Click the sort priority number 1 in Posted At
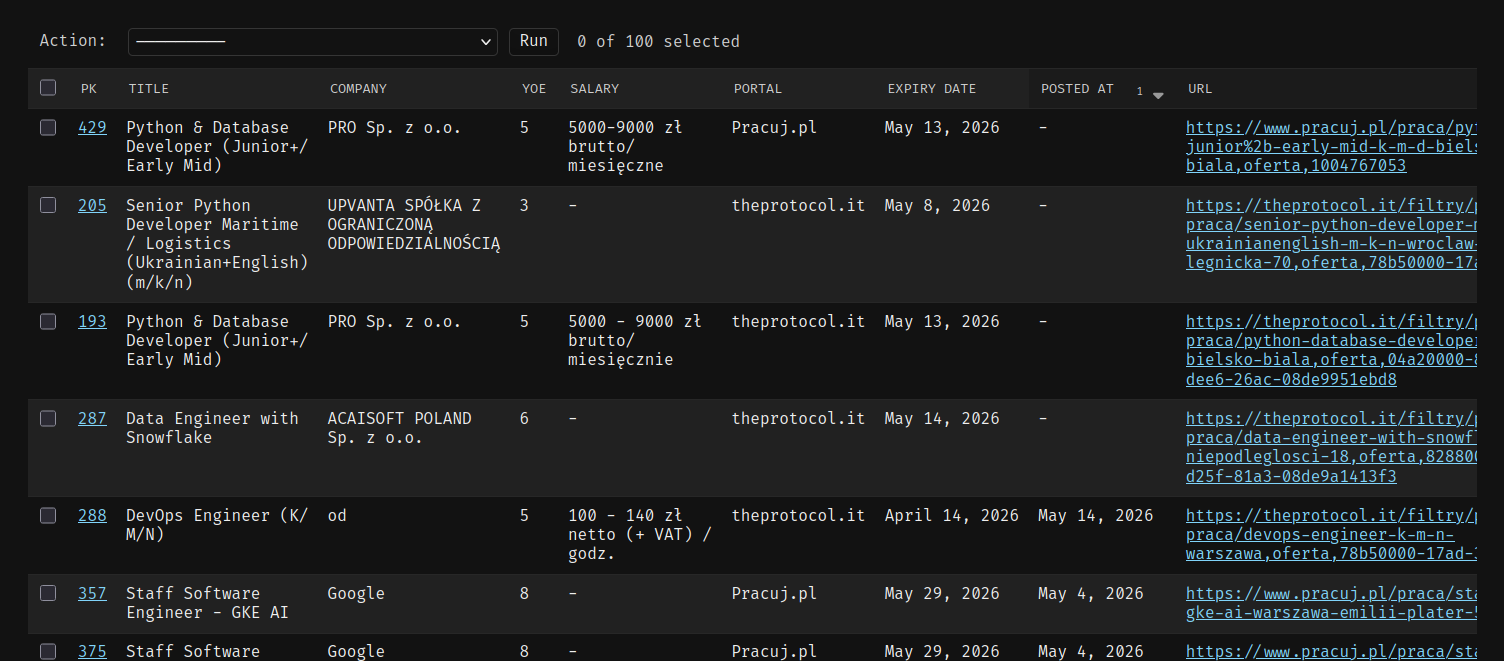The image size is (1504, 661). pyautogui.click(x=1139, y=92)
